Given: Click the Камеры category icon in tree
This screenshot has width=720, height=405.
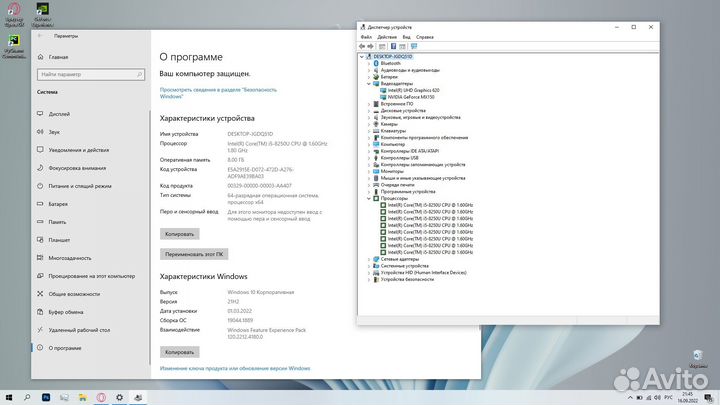Looking at the screenshot, I should (376, 124).
